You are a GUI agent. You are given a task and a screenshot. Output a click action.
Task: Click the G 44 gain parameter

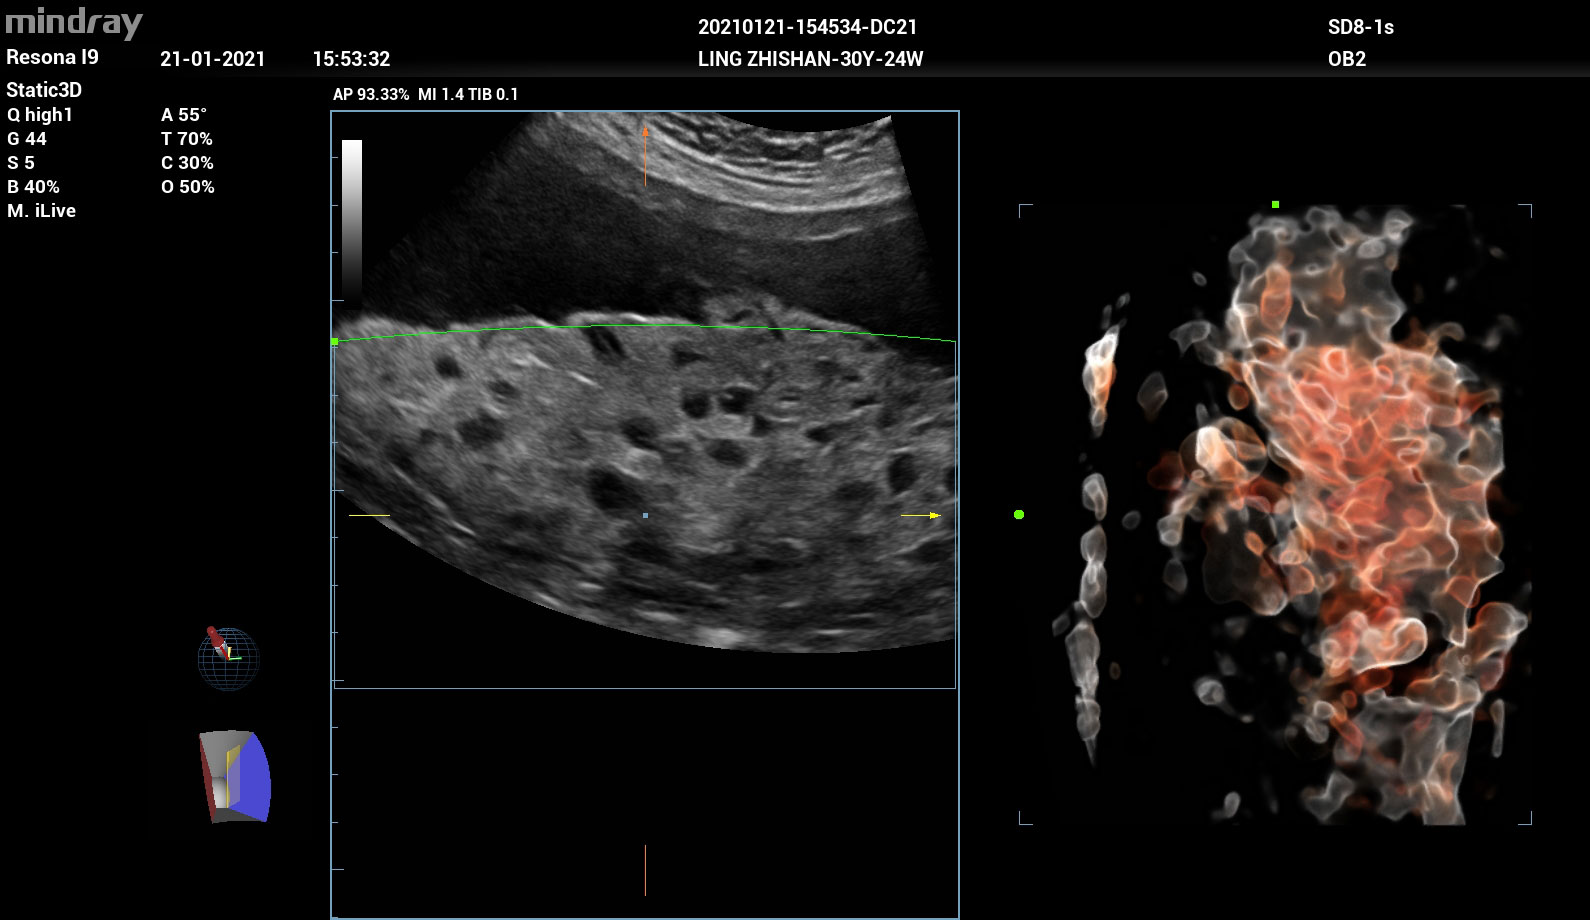(27, 139)
